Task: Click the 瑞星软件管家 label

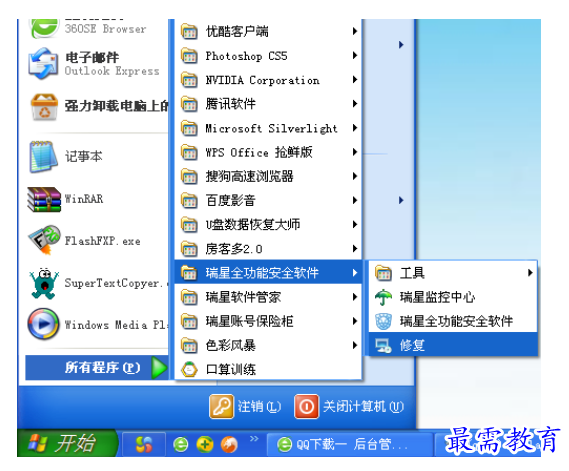Action: pos(243,297)
